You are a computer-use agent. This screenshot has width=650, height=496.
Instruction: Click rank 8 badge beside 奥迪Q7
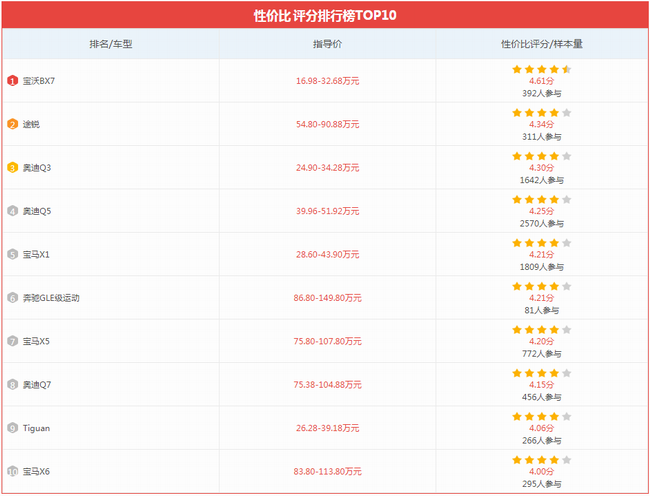(12, 385)
